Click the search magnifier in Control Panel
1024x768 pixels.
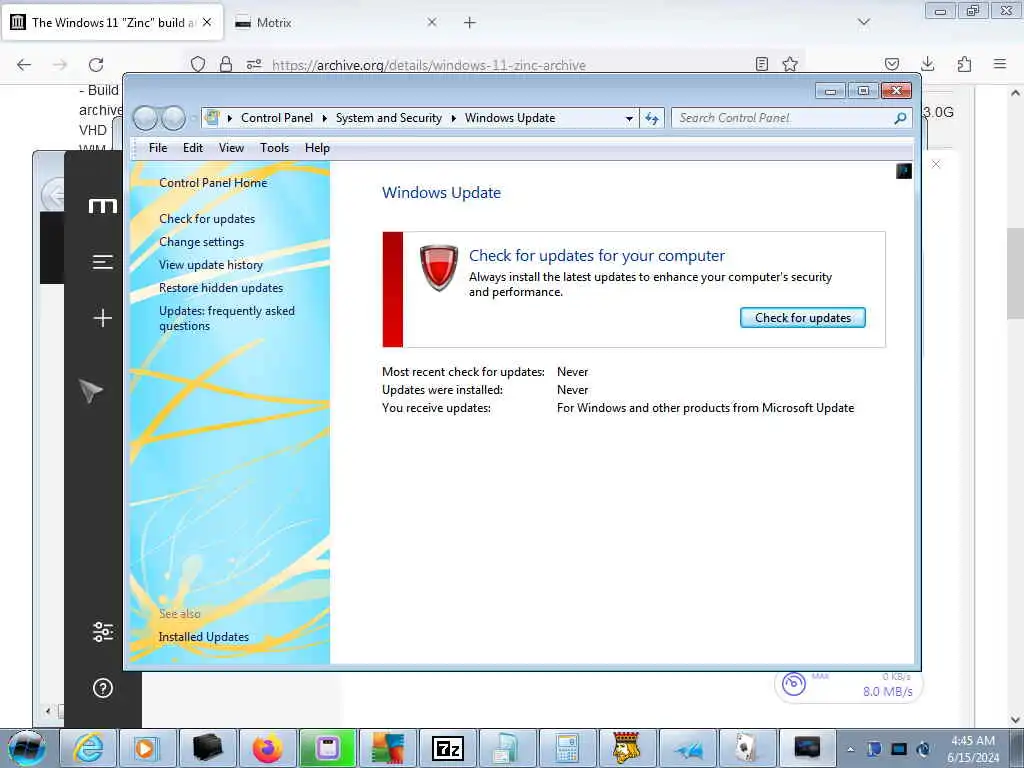pyautogui.click(x=901, y=118)
